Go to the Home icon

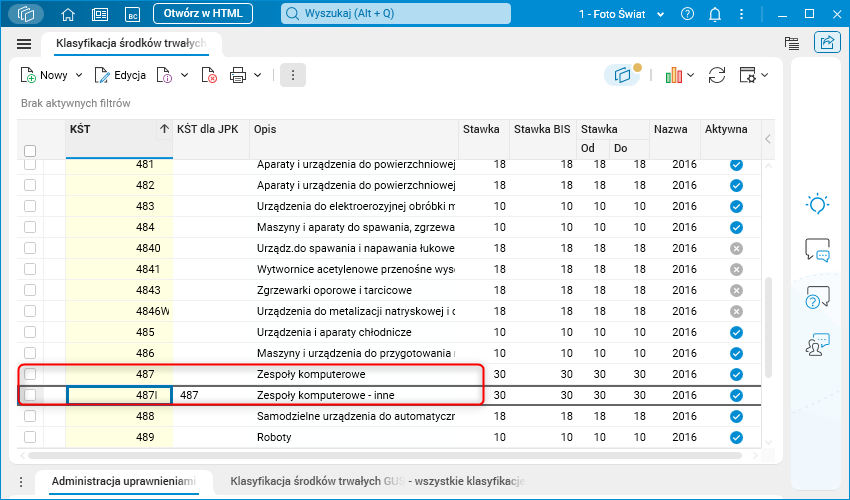(x=68, y=14)
